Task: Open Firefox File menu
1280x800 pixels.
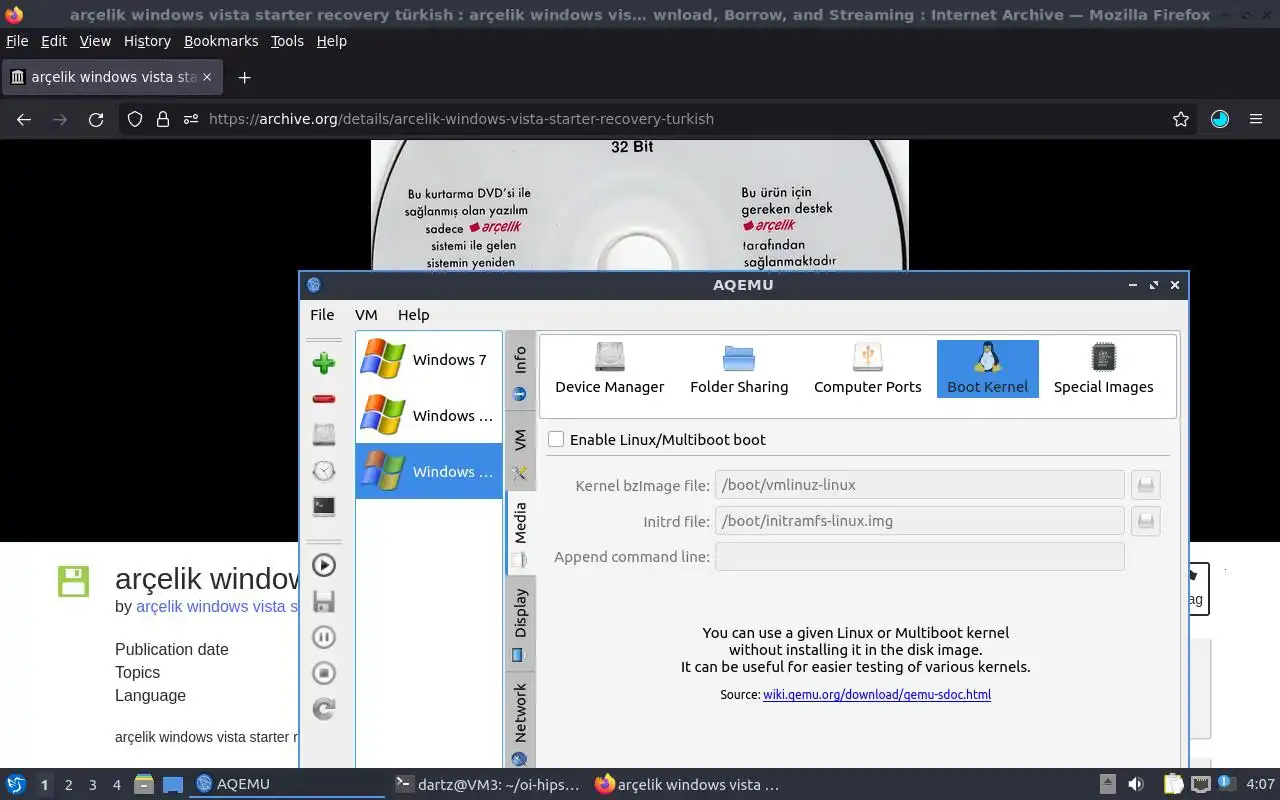Action: [x=17, y=41]
